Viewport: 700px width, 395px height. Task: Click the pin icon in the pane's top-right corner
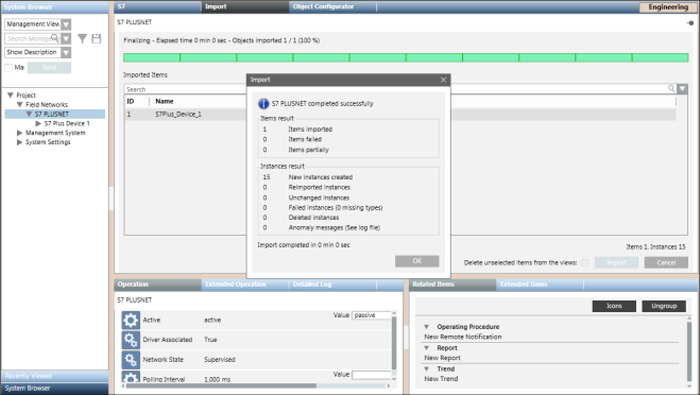click(x=690, y=23)
